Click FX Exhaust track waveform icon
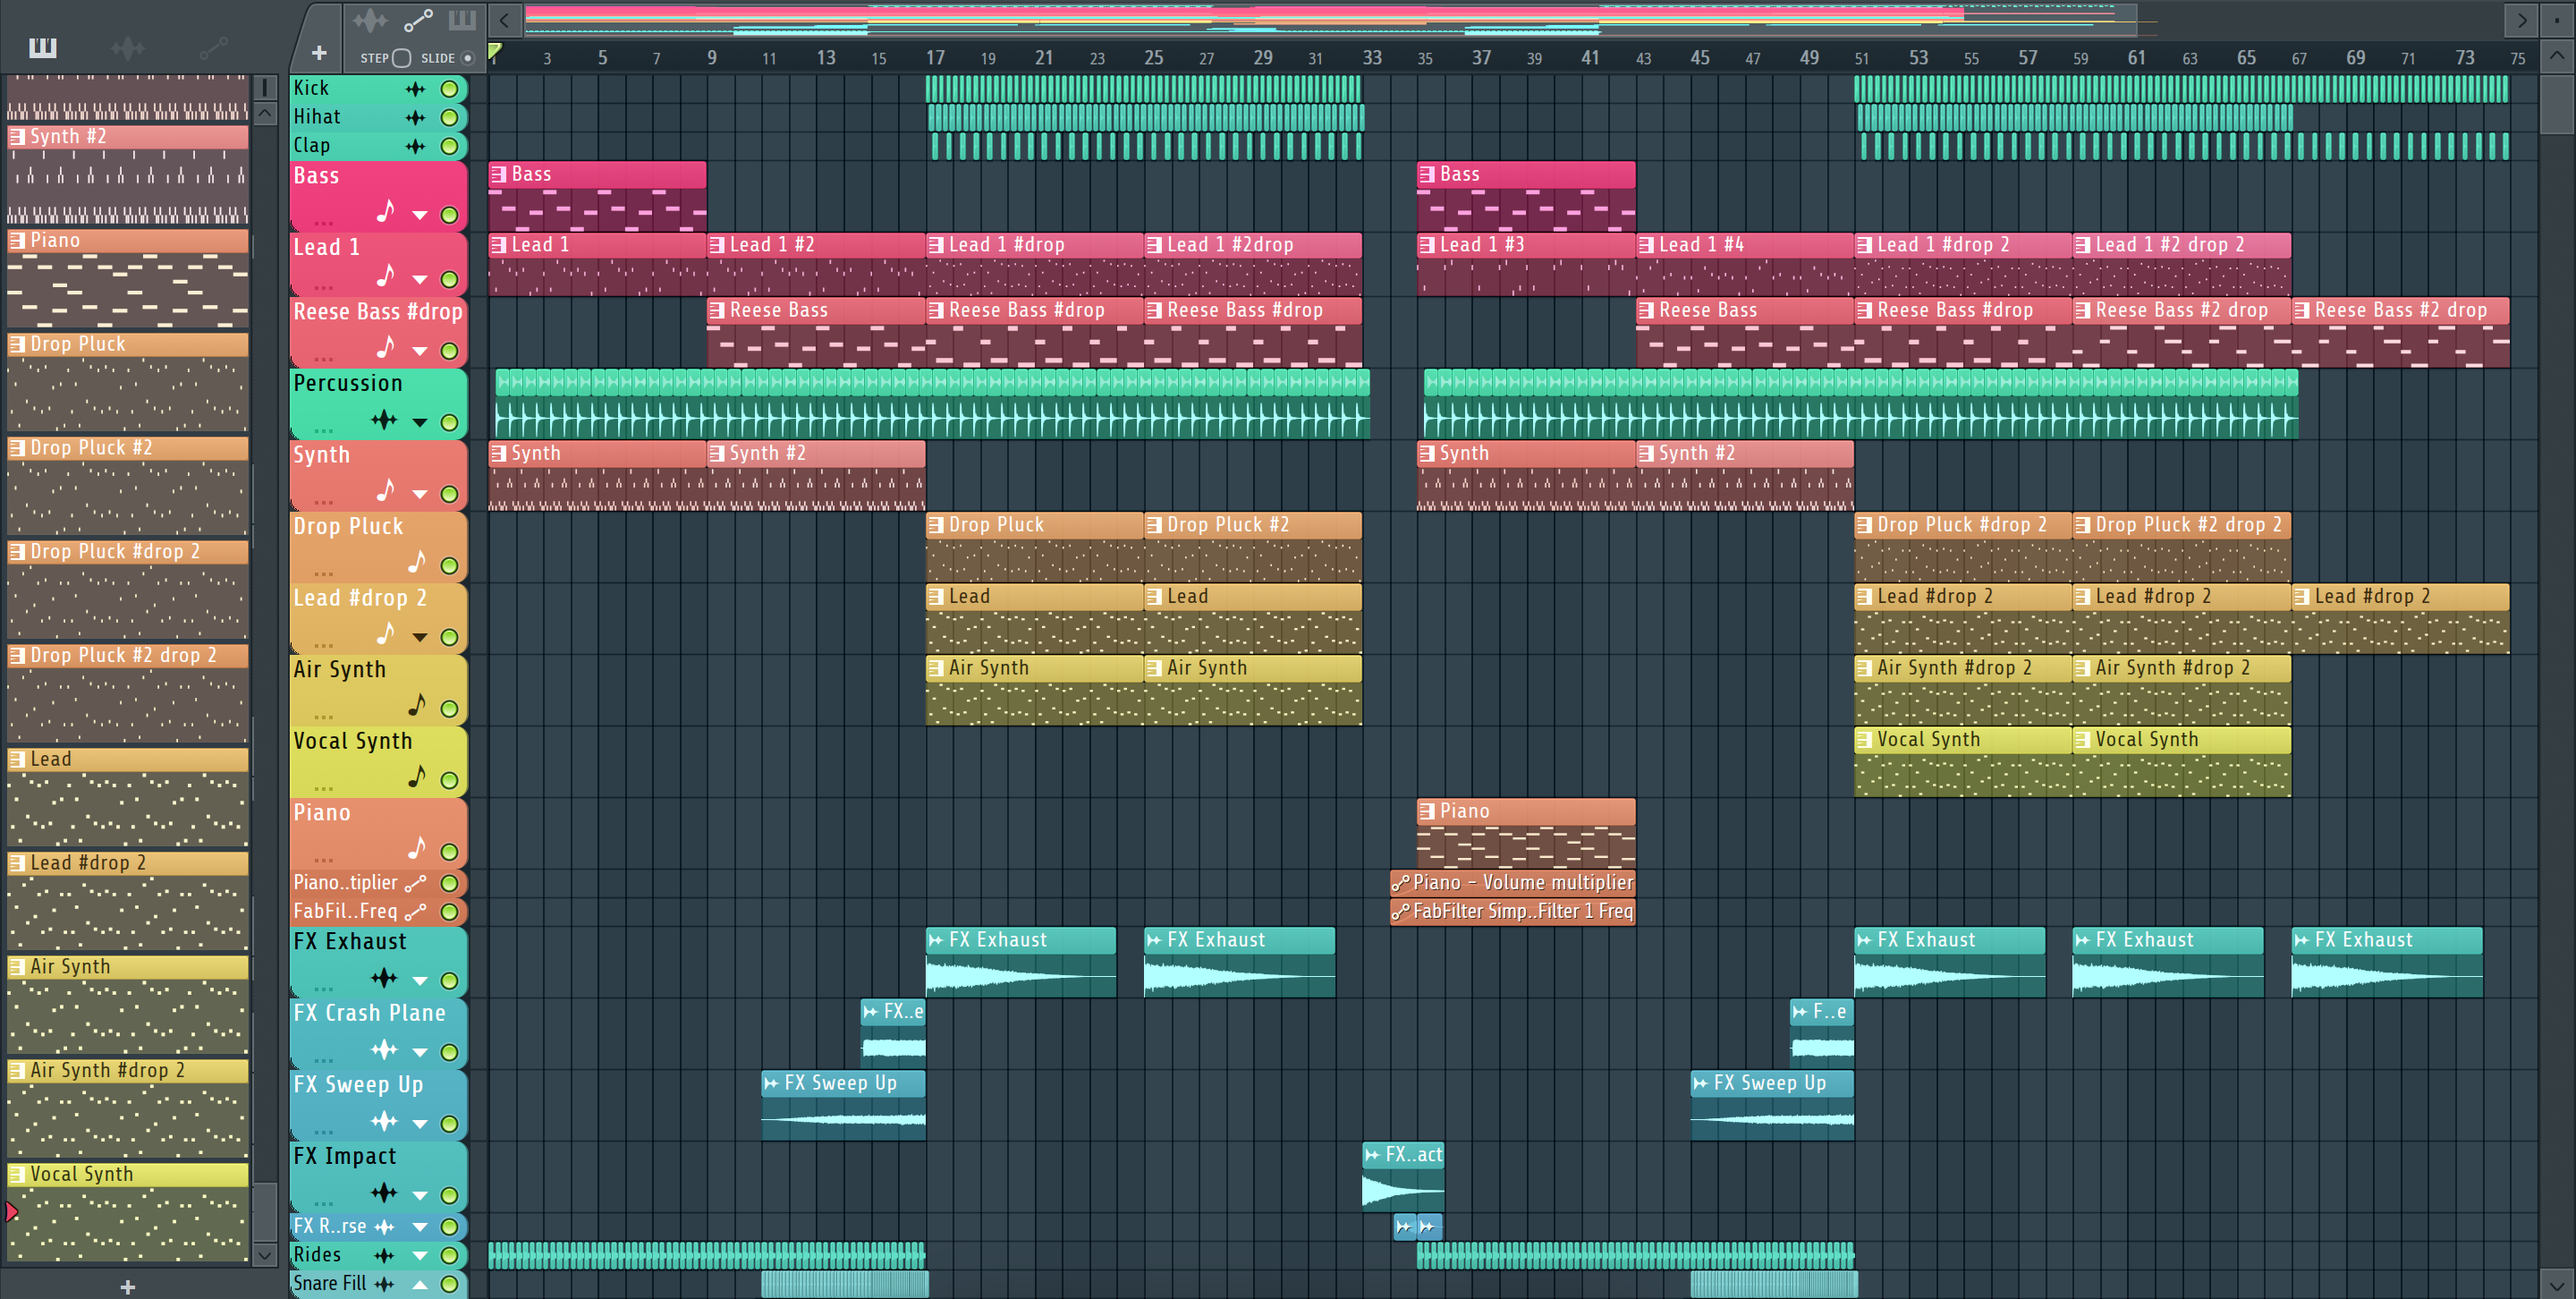 (x=384, y=978)
